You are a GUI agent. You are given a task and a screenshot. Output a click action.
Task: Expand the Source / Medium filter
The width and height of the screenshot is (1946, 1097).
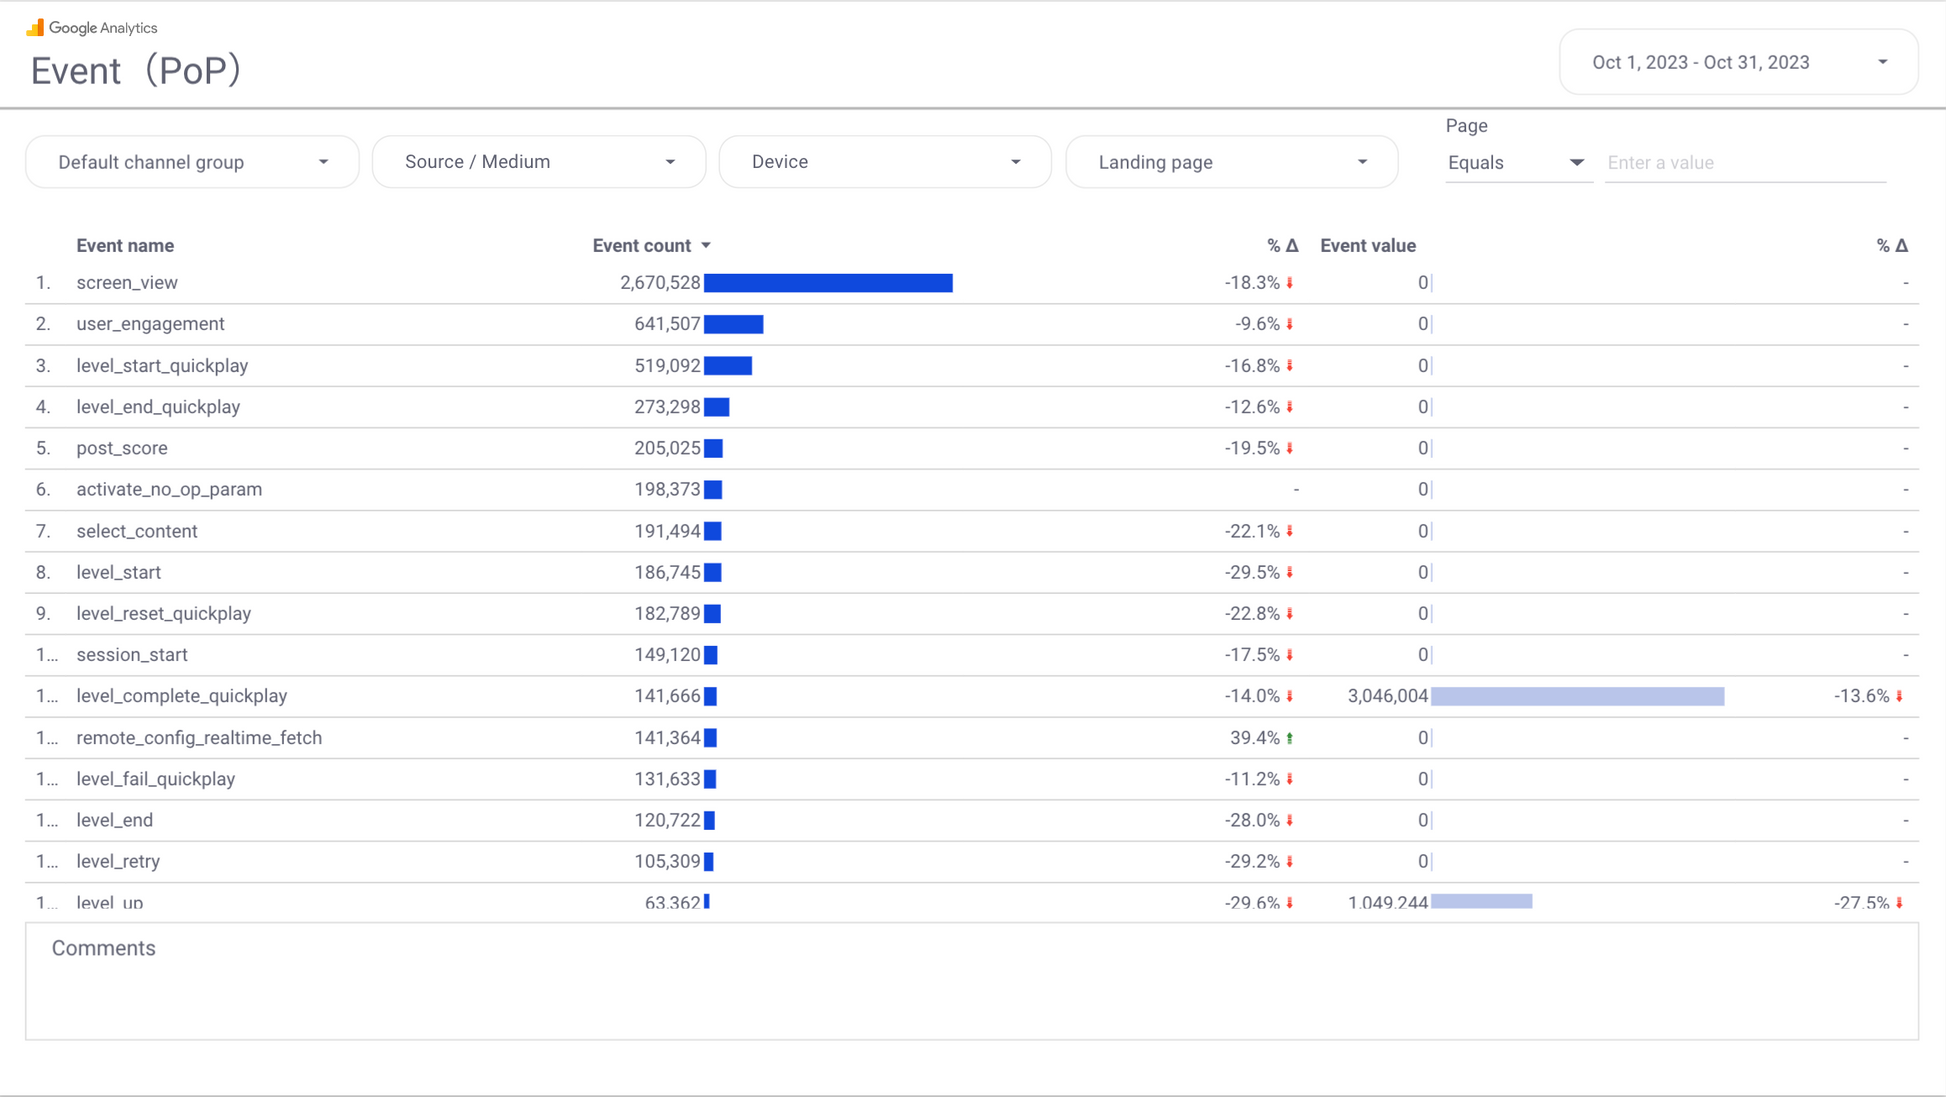click(x=539, y=162)
